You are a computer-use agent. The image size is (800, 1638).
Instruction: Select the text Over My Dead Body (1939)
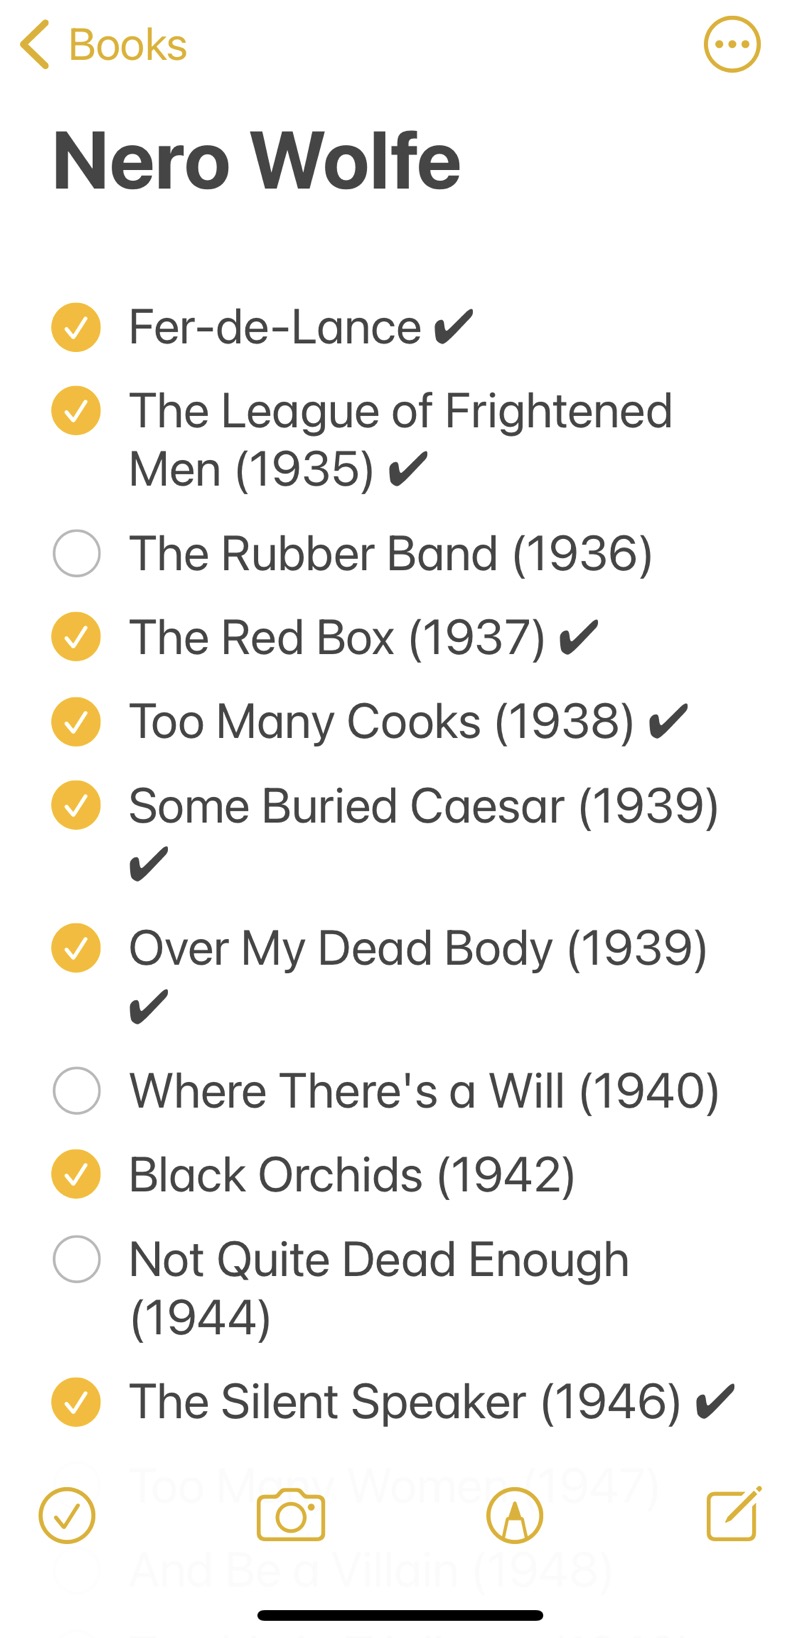pyautogui.click(x=416, y=948)
